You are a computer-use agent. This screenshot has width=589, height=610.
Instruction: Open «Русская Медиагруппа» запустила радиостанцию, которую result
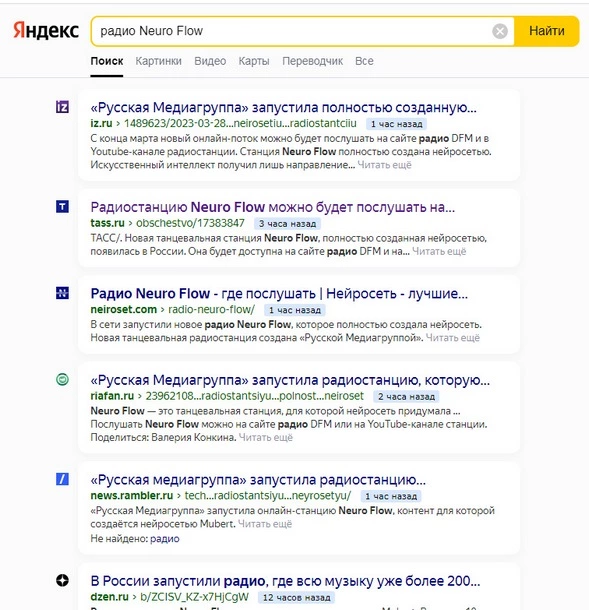[290, 380]
